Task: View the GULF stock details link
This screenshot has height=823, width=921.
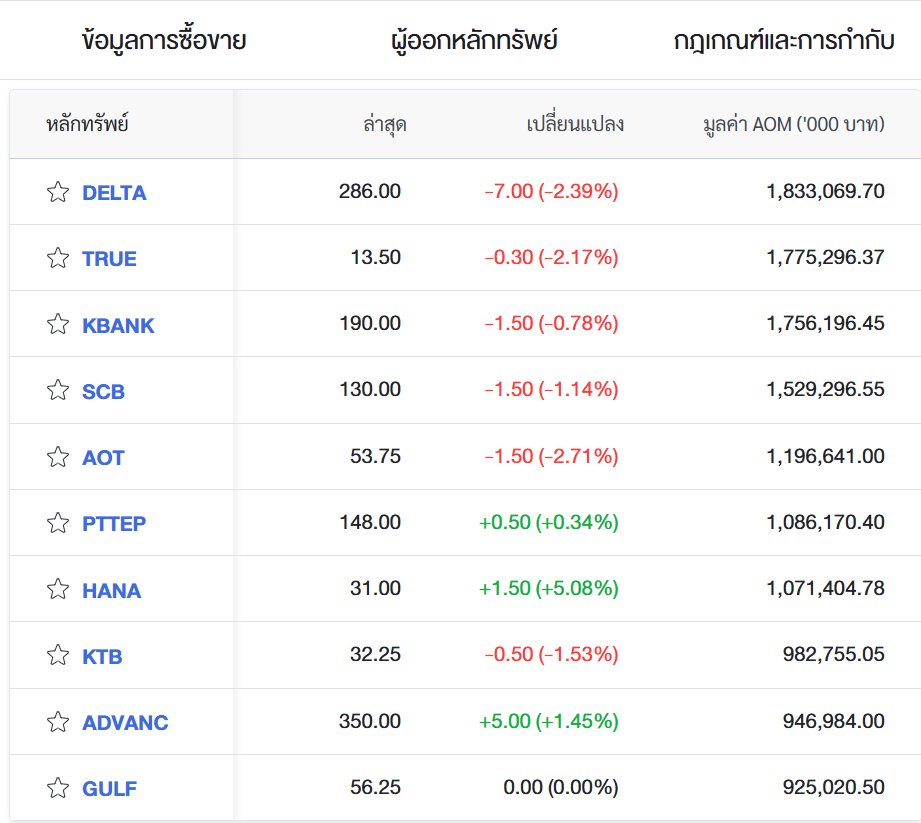Action: (109, 789)
